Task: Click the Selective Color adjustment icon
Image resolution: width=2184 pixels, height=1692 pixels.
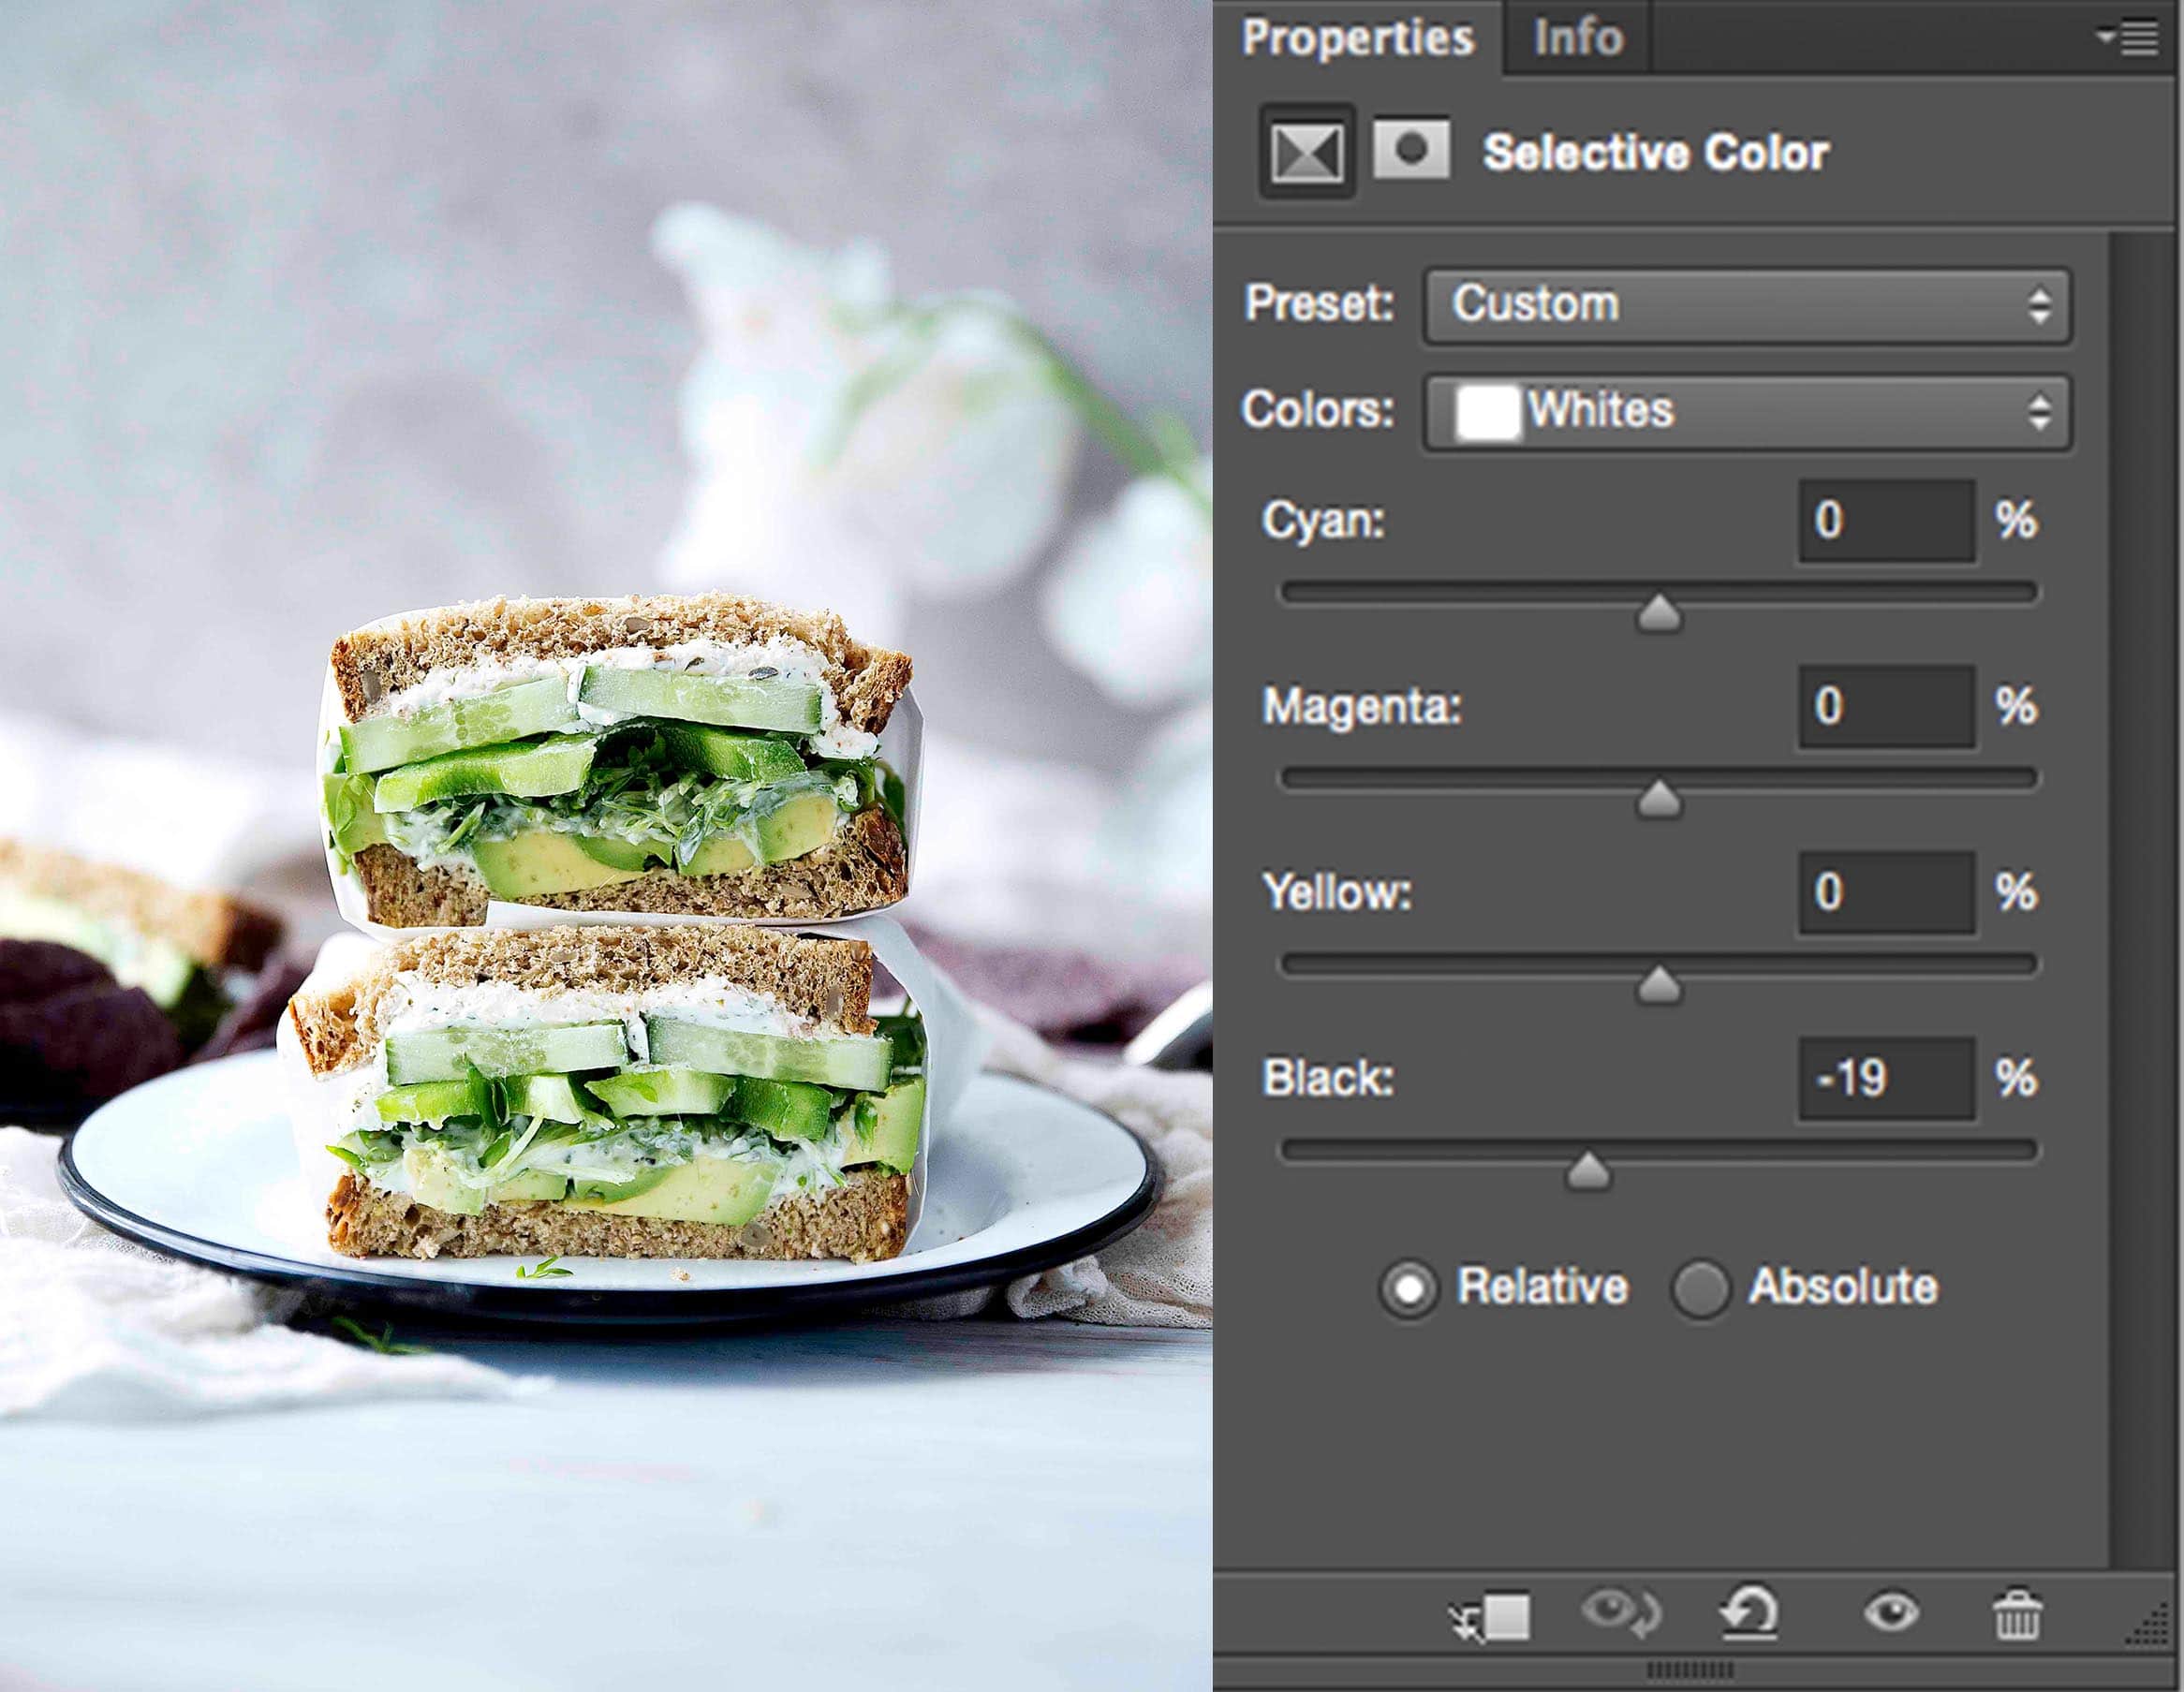Action: click(1306, 153)
